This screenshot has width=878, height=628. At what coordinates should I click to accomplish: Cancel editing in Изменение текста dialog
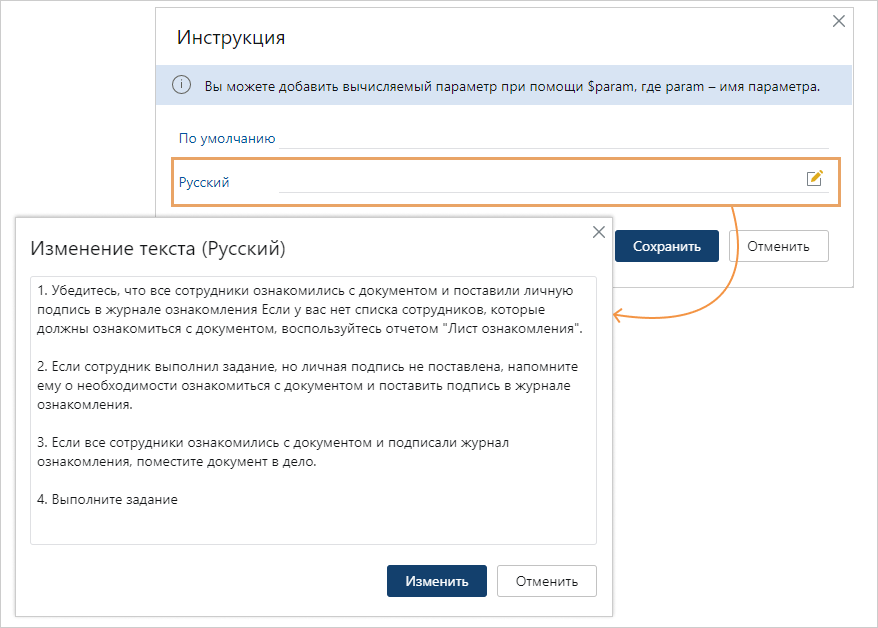tap(546, 580)
